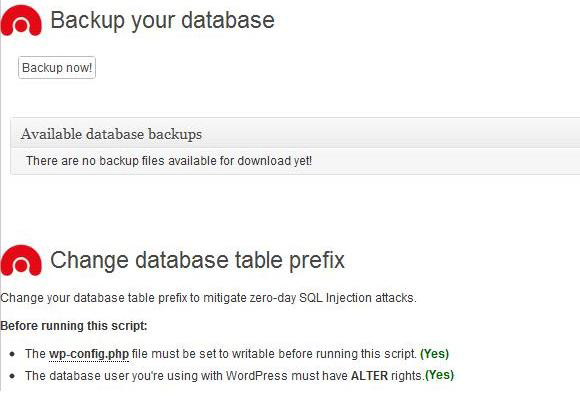This screenshot has height=400, width=580.
Task: Click the Backup now! button
Action: pyautogui.click(x=57, y=68)
